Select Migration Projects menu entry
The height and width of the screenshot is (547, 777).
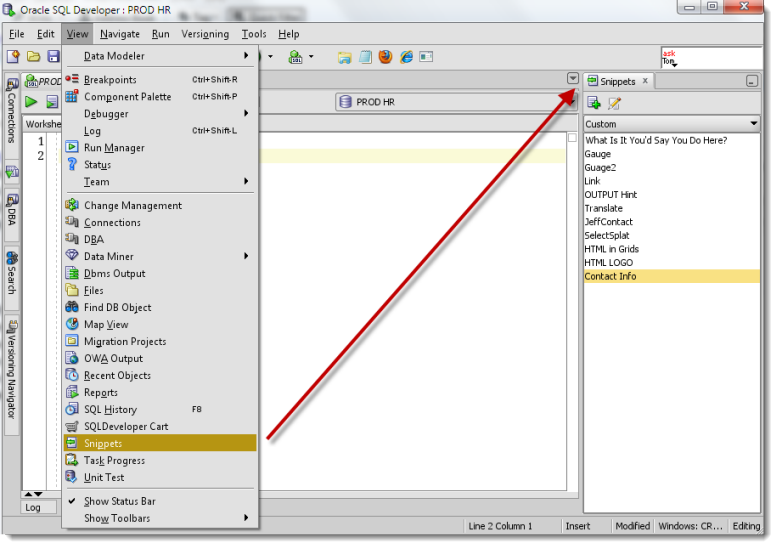pos(160,341)
